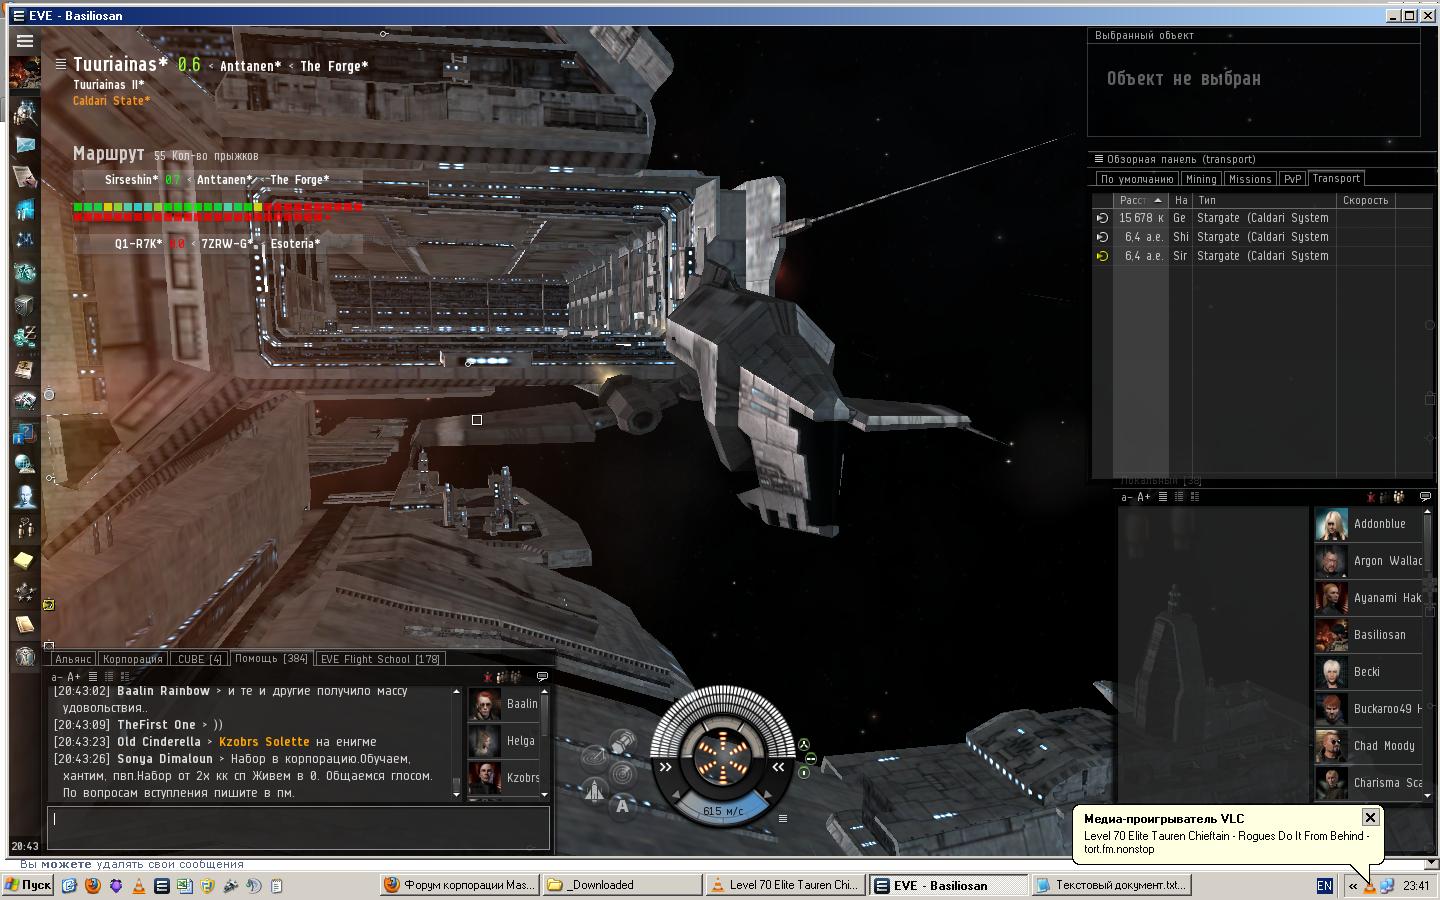Screen dimensions: 1440x900
Task: Expand the hidden system tray icons
Action: (x=1353, y=885)
